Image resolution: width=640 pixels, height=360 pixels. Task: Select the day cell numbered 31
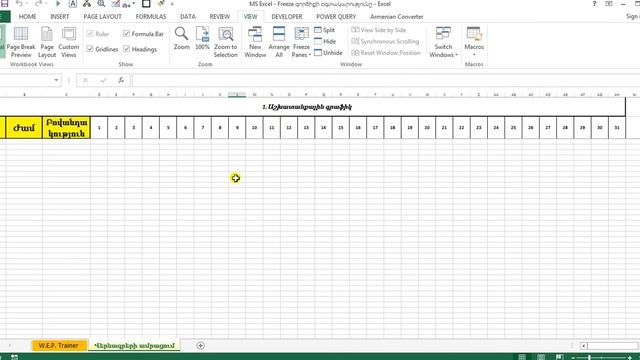(617, 128)
